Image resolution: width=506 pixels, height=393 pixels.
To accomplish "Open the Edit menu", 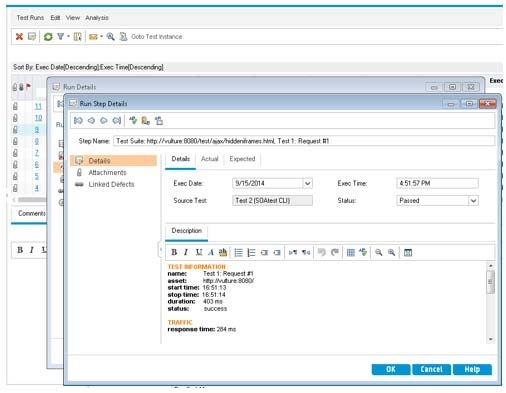I will click(x=55, y=18).
